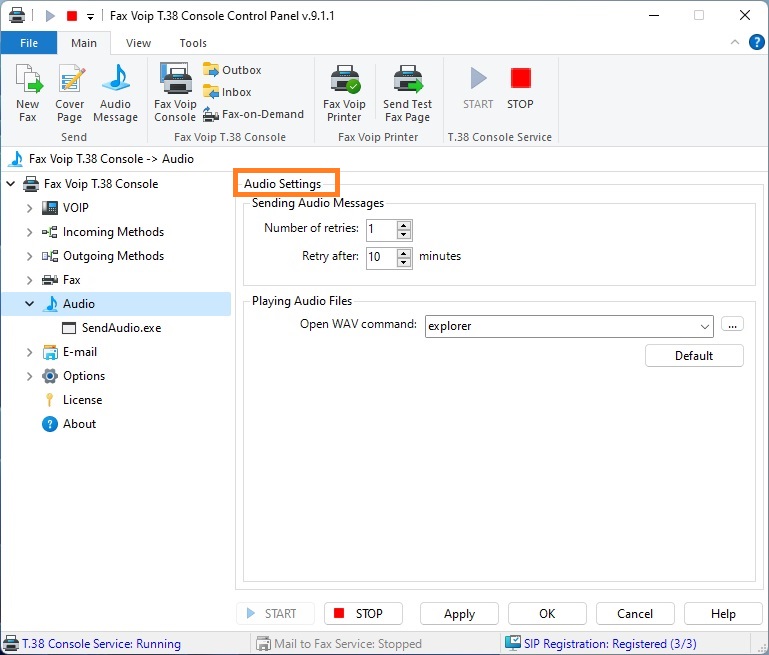The width and height of the screenshot is (769, 655).
Task: Click the Help button
Action: (x=723, y=614)
